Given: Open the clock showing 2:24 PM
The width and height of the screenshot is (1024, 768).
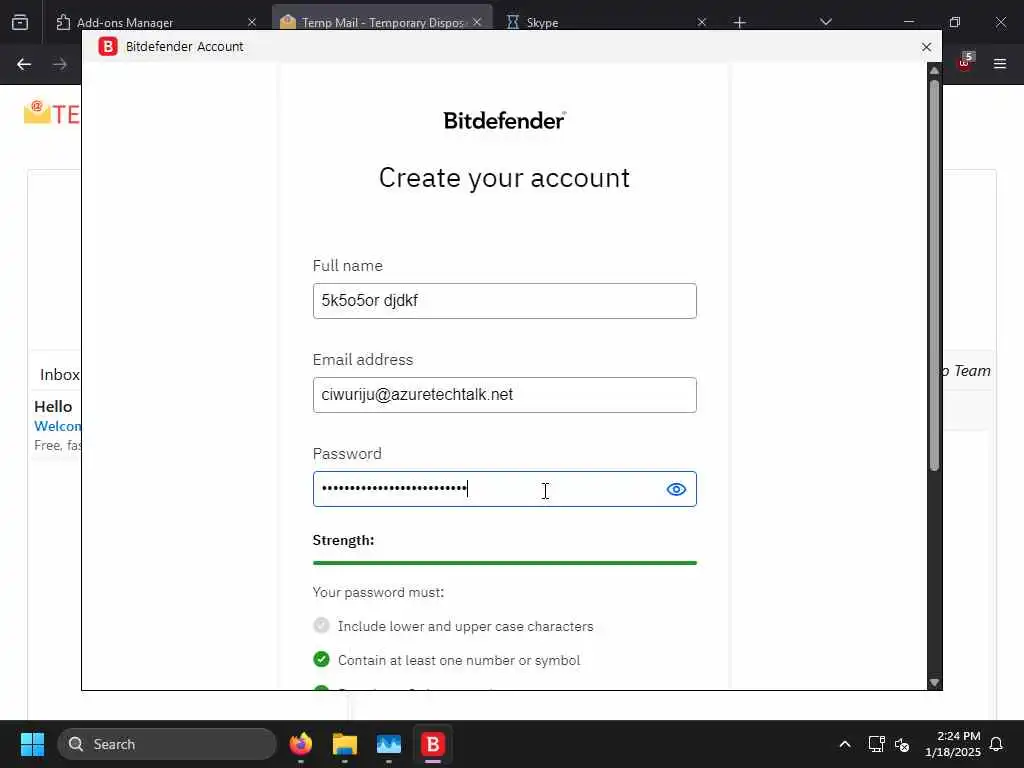Looking at the screenshot, I should tap(952, 744).
